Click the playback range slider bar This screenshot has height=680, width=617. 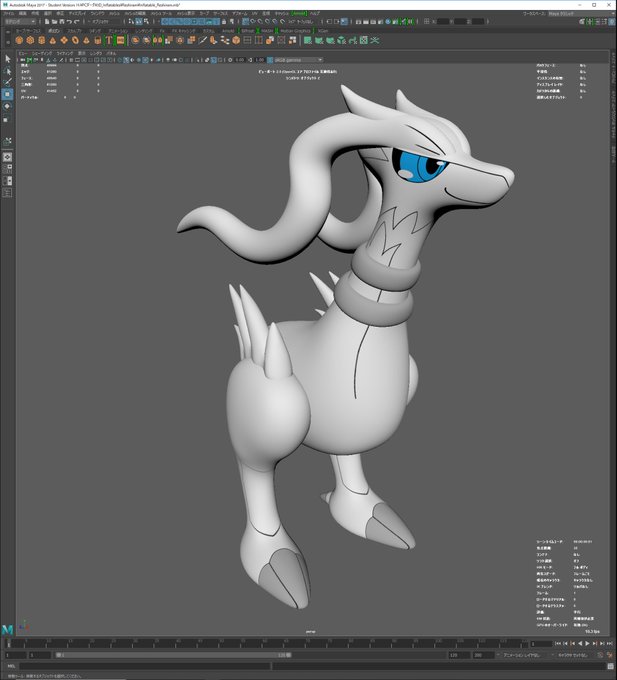click(x=173, y=655)
